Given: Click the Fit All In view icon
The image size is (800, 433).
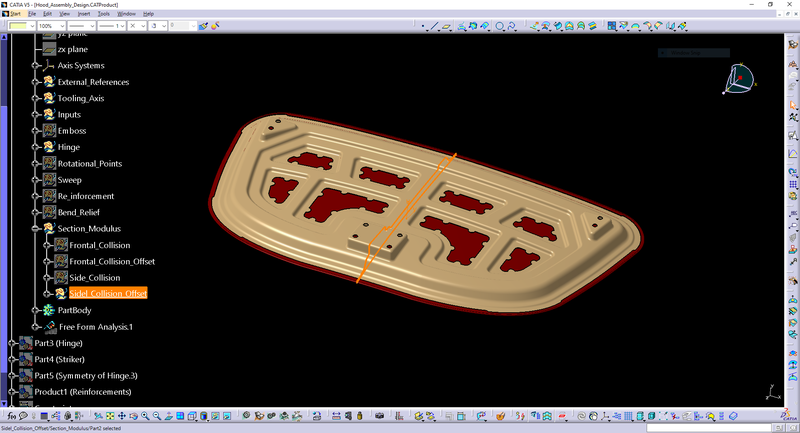Looking at the screenshot, I should coord(110,416).
